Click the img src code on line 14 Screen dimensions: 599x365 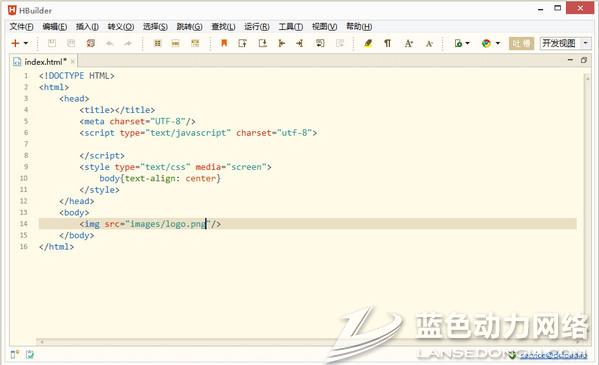150,224
